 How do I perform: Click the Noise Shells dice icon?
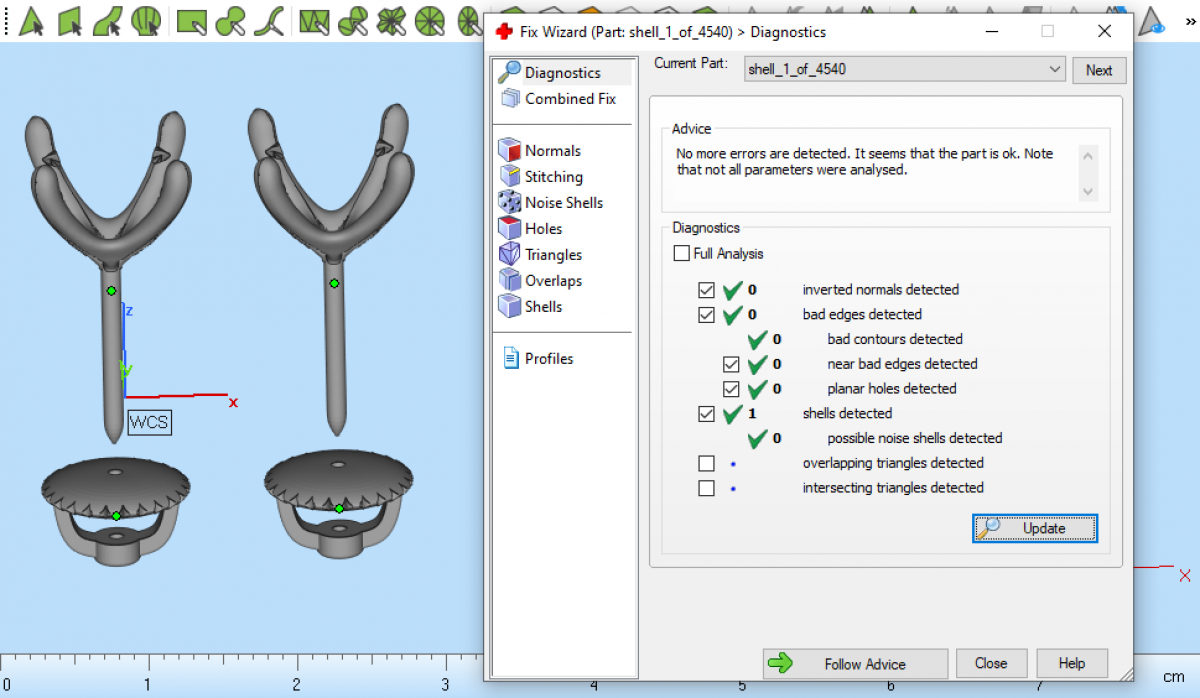509,203
